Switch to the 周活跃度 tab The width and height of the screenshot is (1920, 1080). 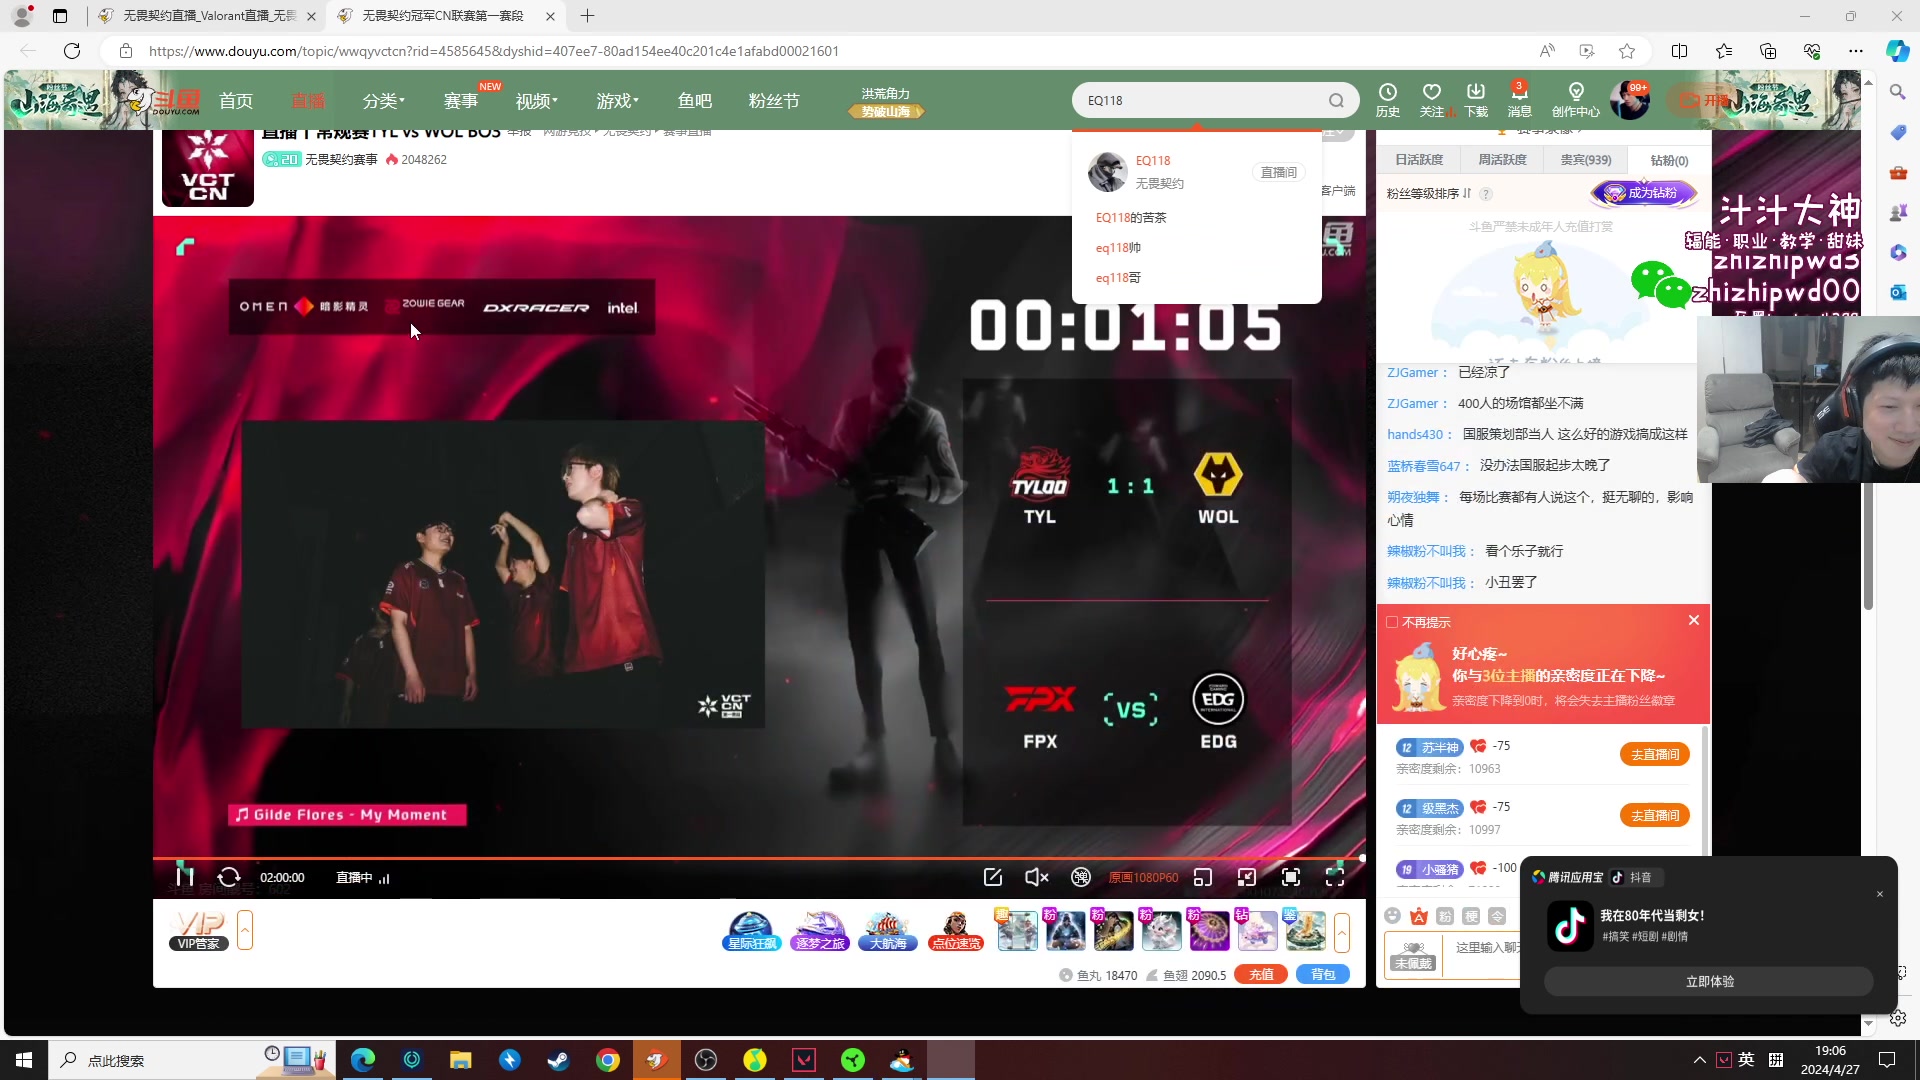pos(1502,160)
